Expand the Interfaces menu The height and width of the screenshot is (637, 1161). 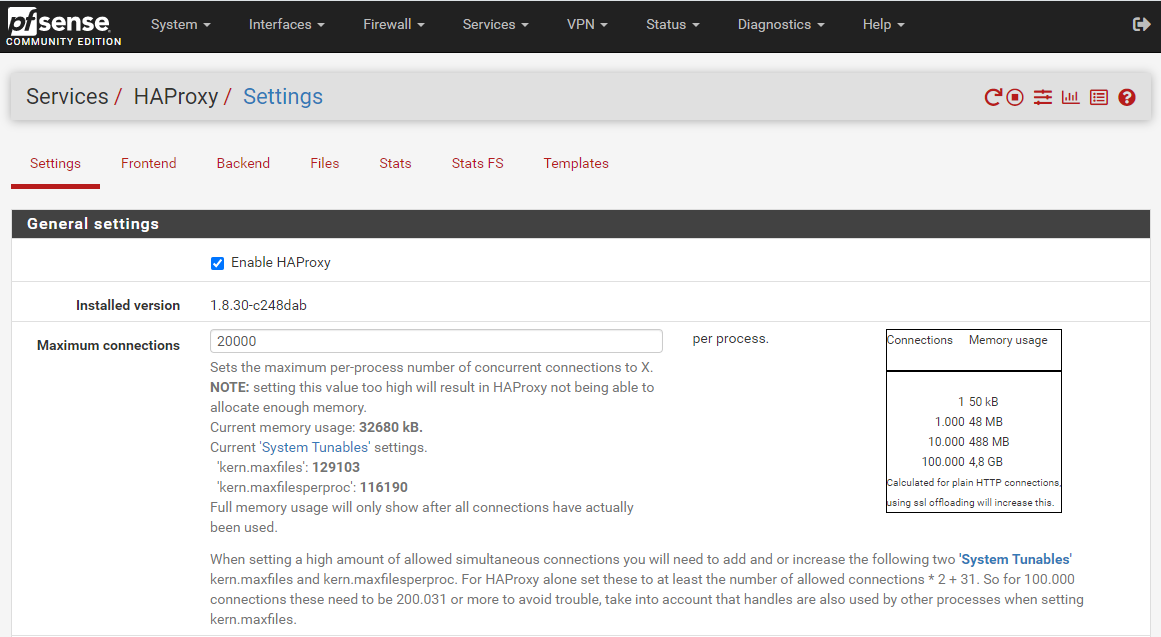287,24
